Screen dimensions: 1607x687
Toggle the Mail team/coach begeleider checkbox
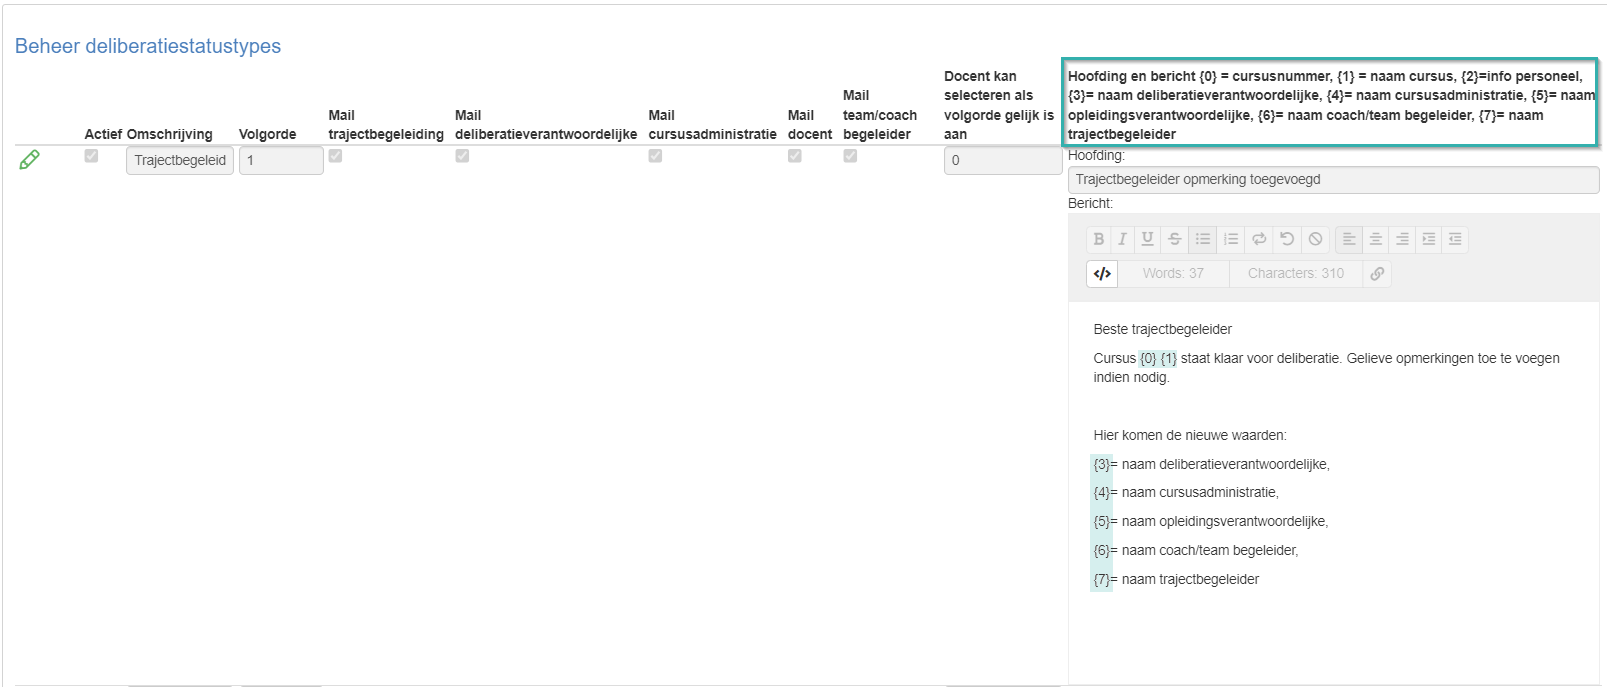coord(850,156)
